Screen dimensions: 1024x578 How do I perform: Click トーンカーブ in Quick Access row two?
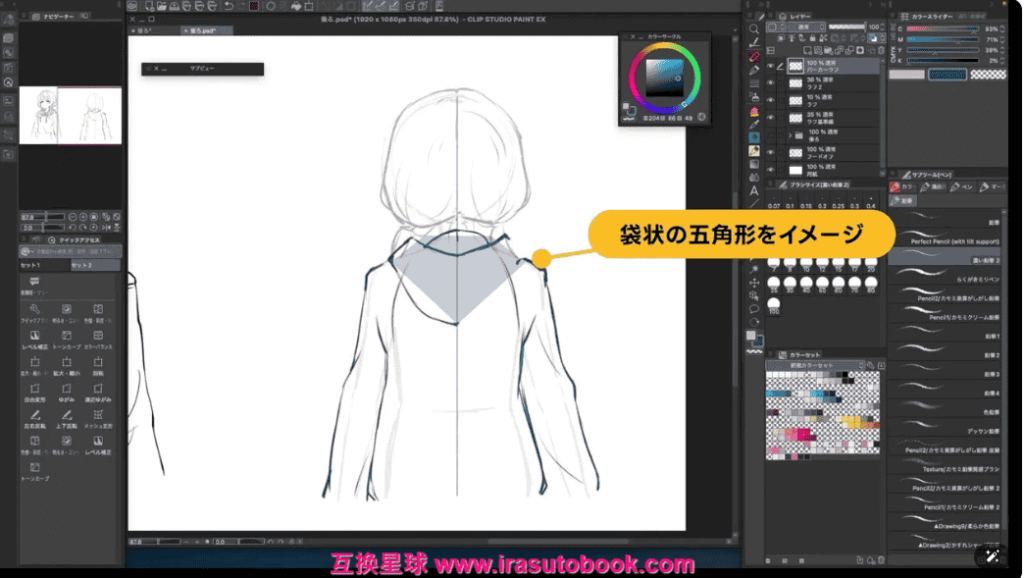tap(66, 335)
